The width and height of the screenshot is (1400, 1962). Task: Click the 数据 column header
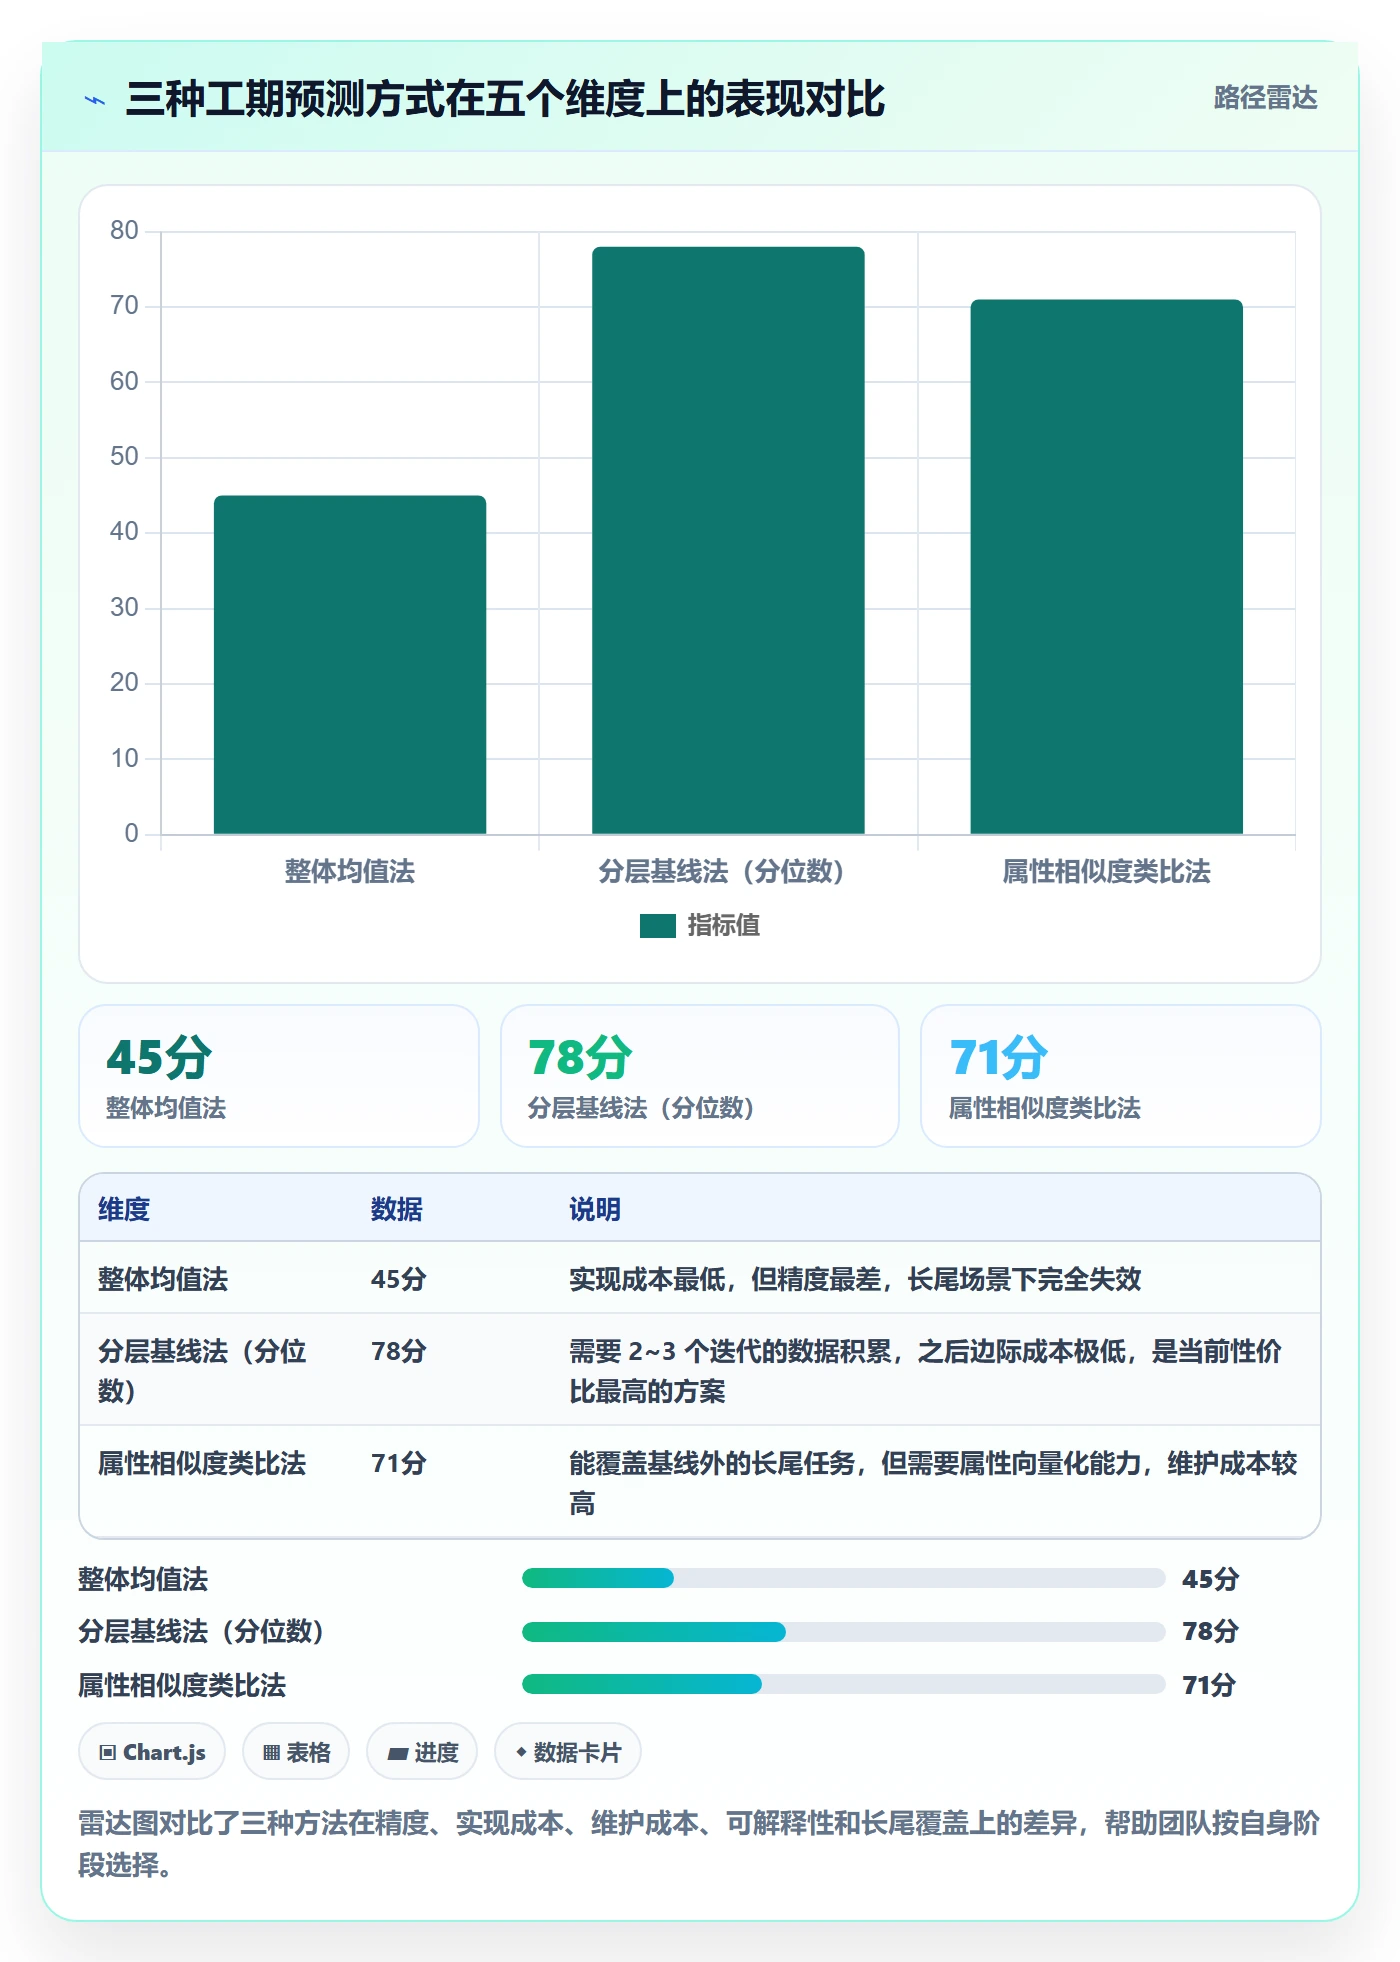[396, 1210]
